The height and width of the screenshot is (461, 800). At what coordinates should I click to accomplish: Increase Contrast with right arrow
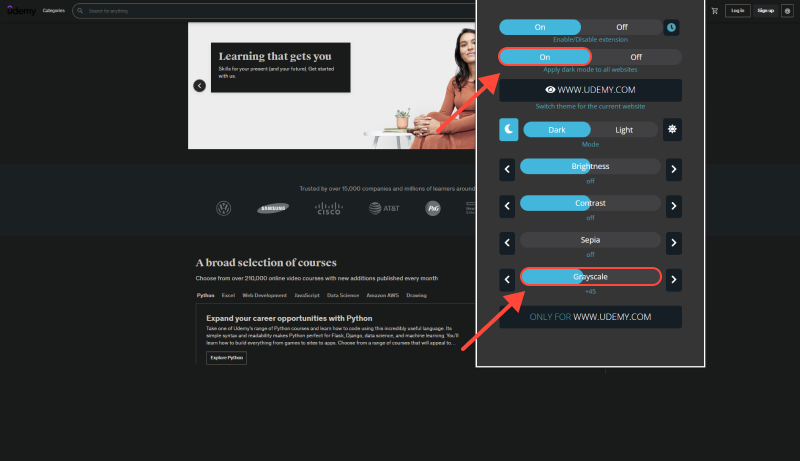coord(673,206)
